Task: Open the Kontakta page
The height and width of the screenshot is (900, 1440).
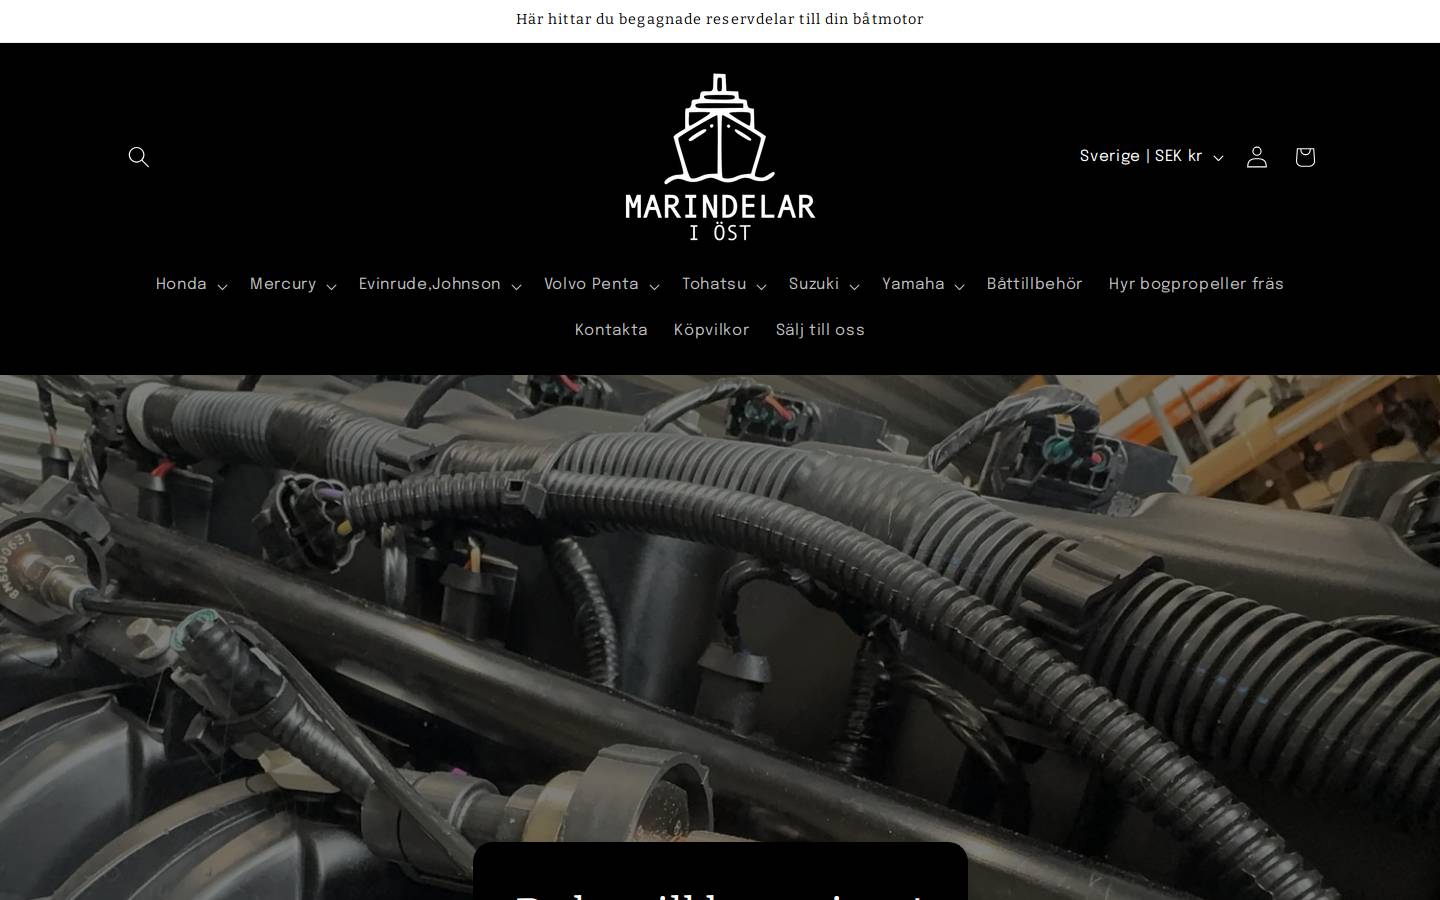Action: (x=611, y=331)
